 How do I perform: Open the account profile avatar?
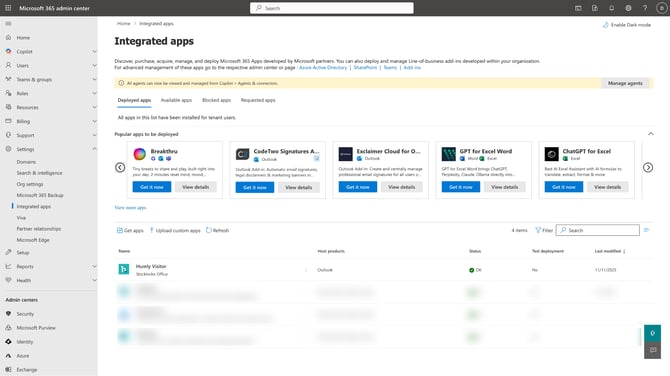pos(661,8)
